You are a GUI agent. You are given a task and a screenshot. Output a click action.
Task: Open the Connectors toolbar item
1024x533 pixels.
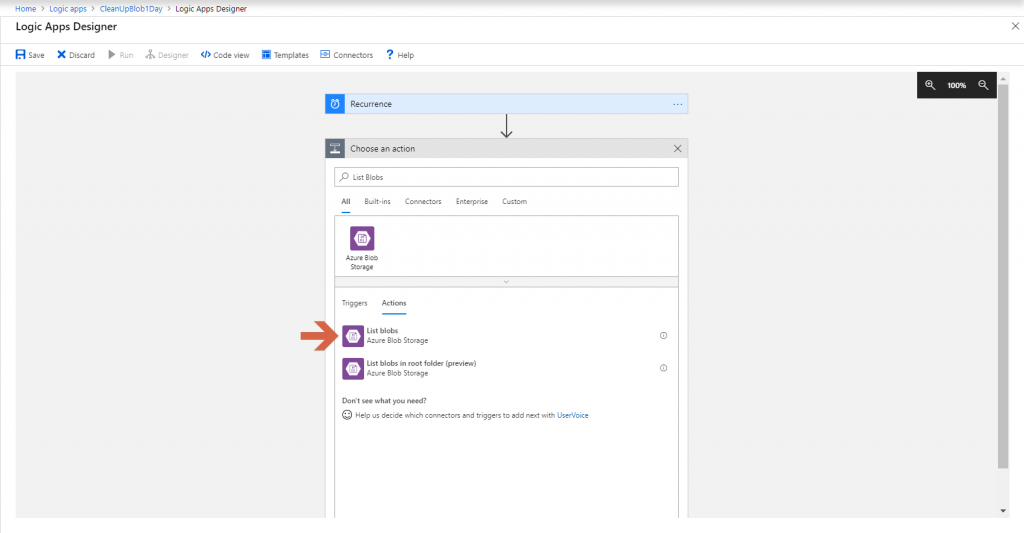click(326, 55)
